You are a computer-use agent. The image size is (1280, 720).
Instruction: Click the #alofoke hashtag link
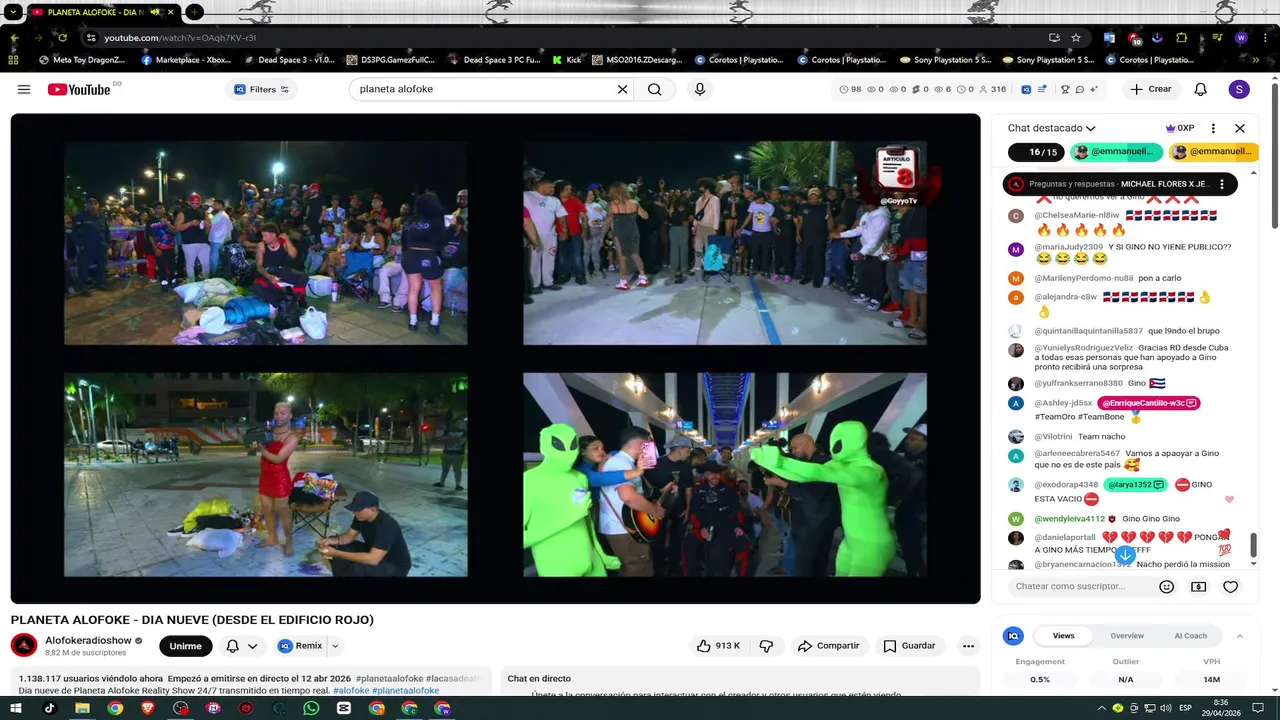click(351, 690)
